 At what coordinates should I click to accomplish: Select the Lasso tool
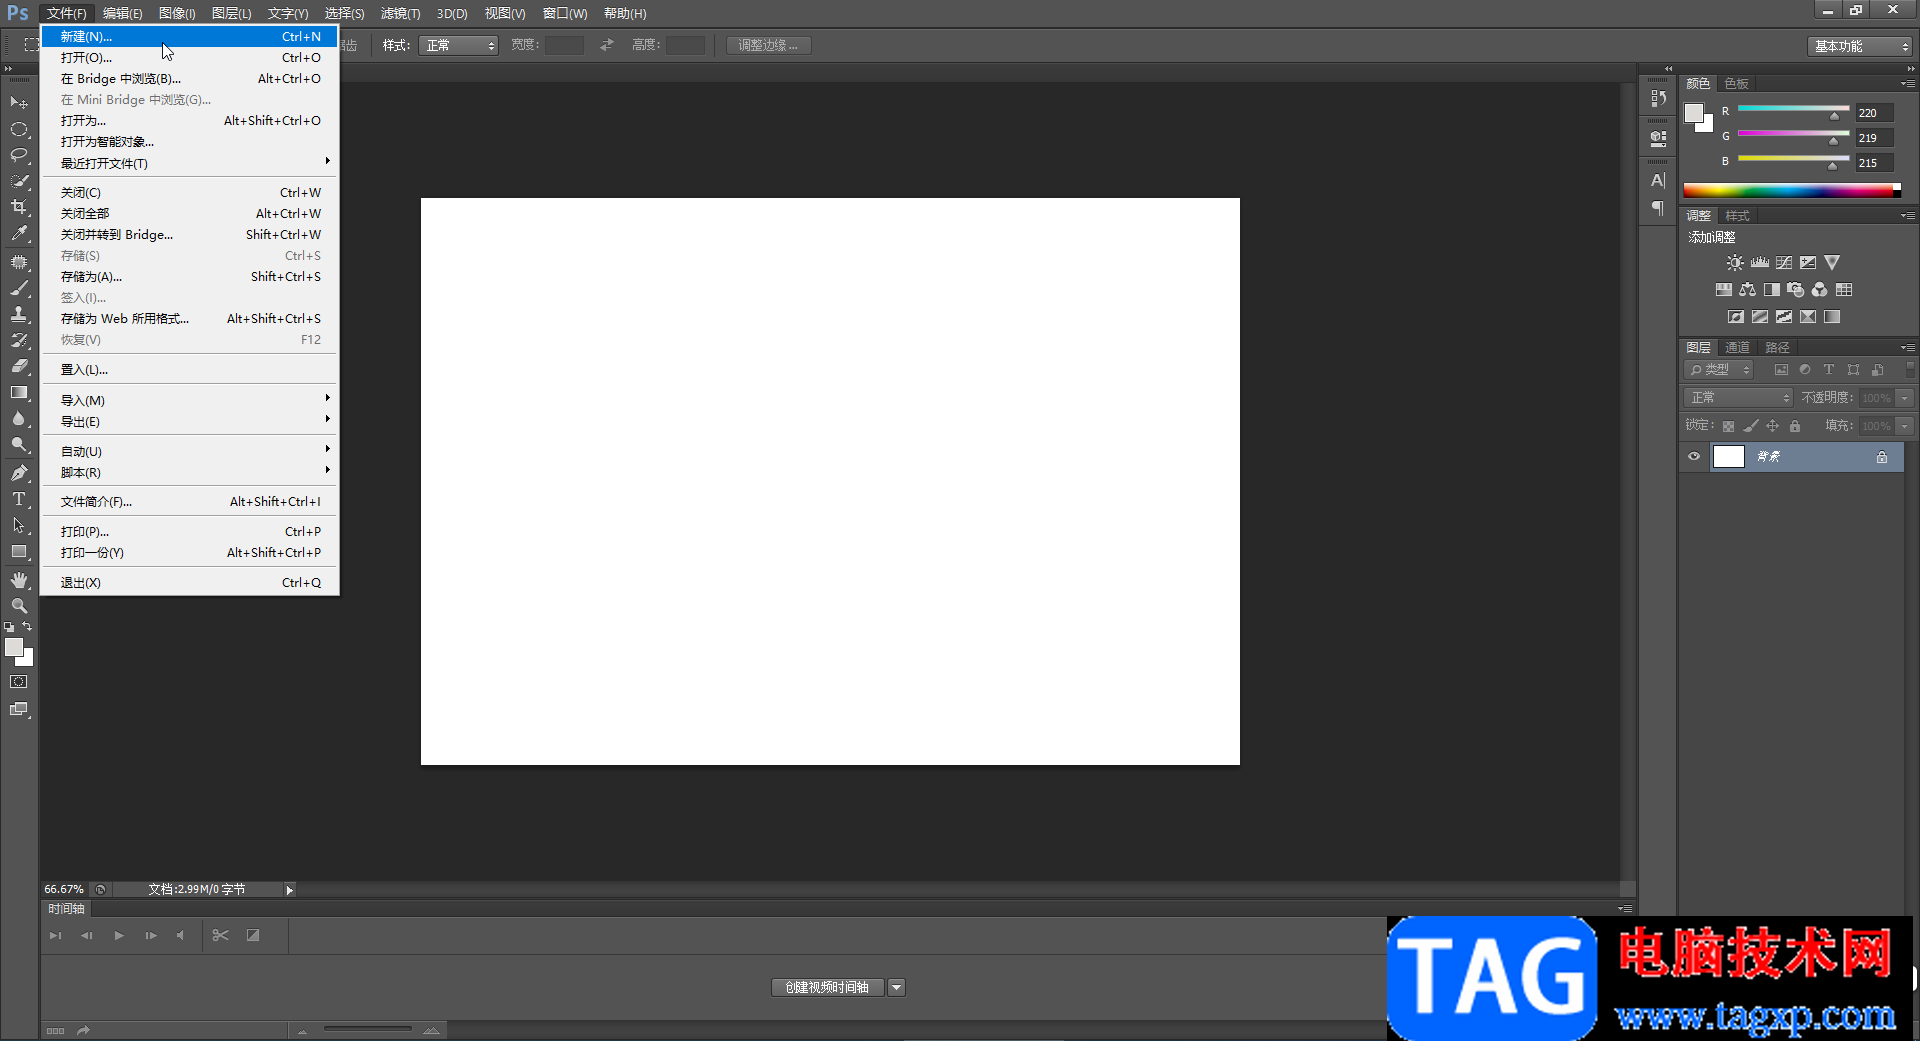(x=19, y=155)
